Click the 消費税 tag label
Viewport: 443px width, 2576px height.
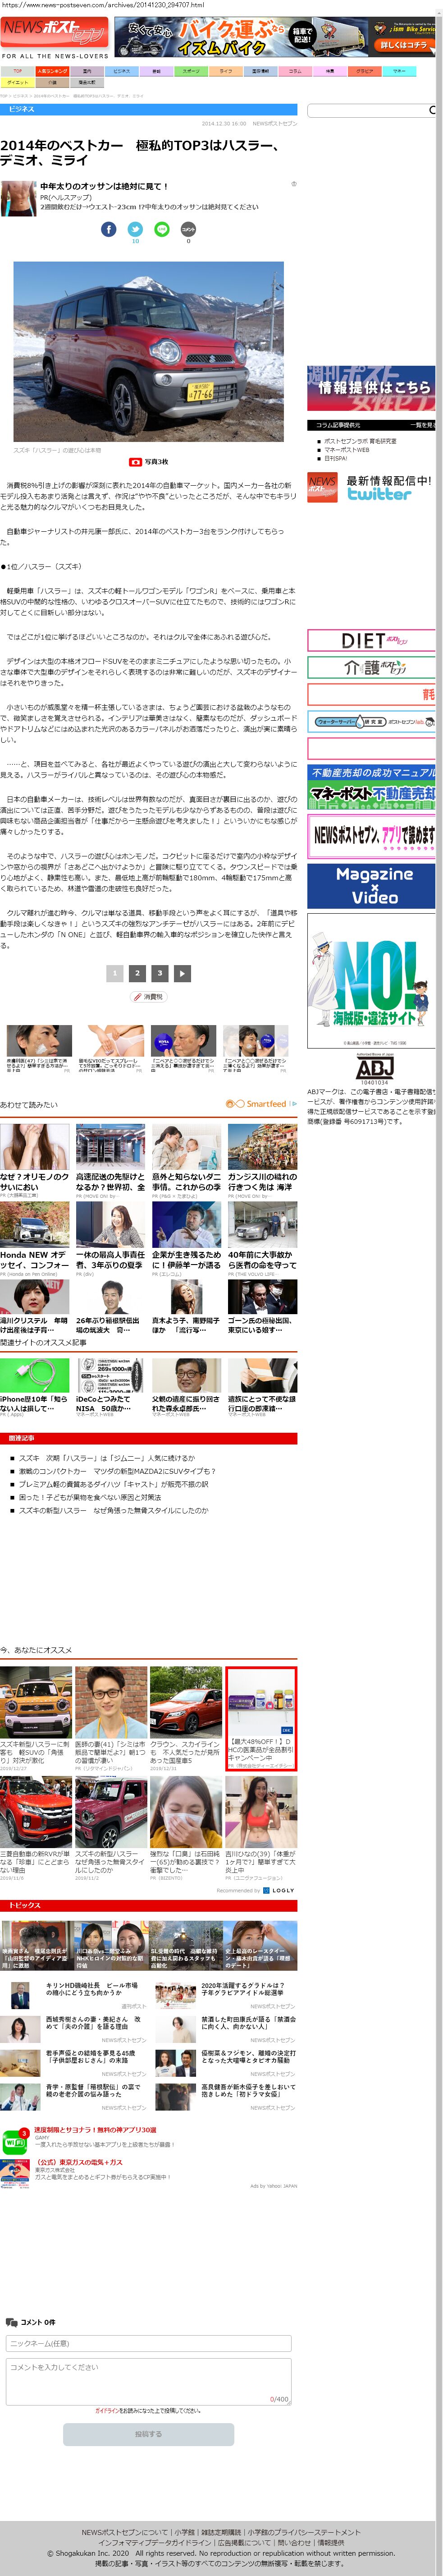[149, 997]
